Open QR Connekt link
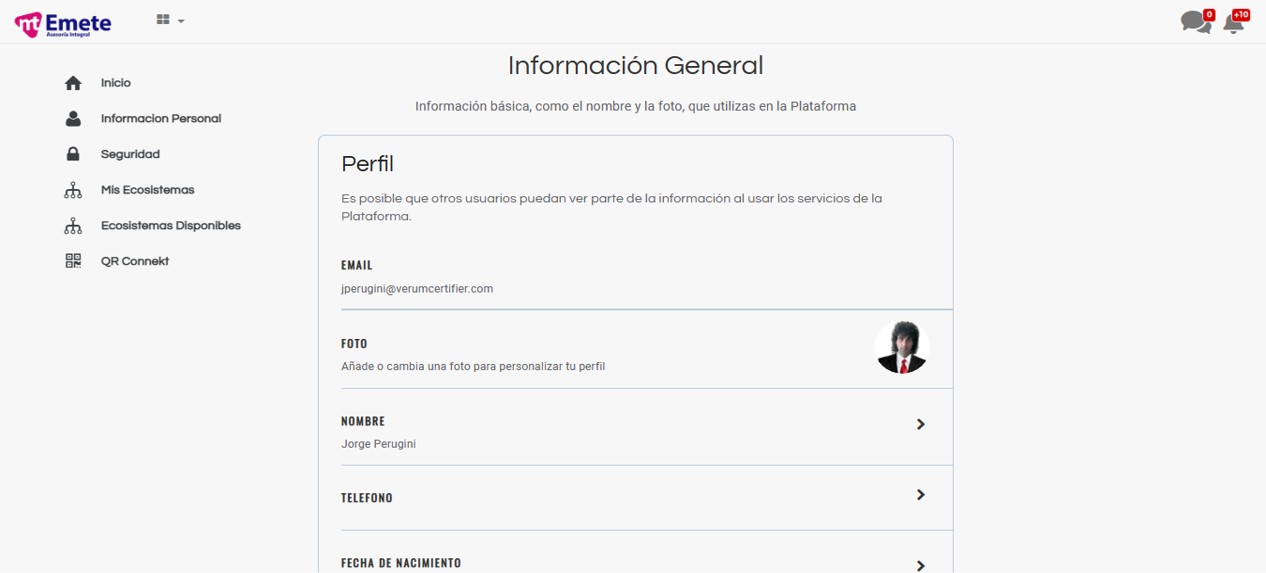The width and height of the screenshot is (1266, 573). tap(135, 261)
